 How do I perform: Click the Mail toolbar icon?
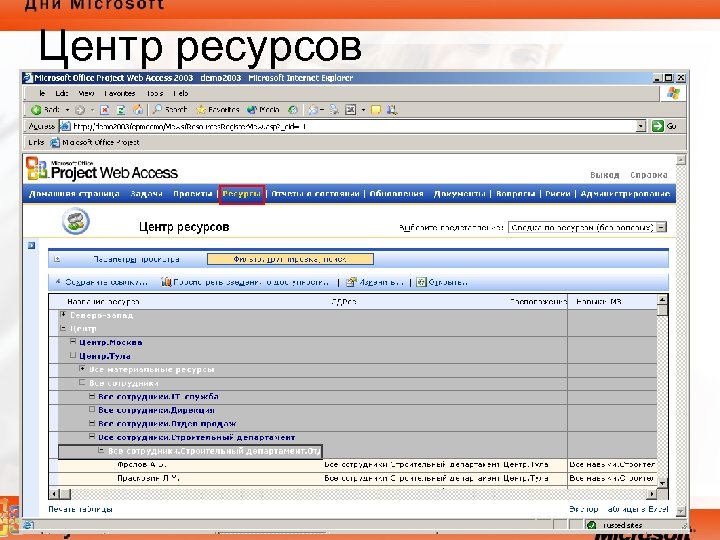pos(314,110)
